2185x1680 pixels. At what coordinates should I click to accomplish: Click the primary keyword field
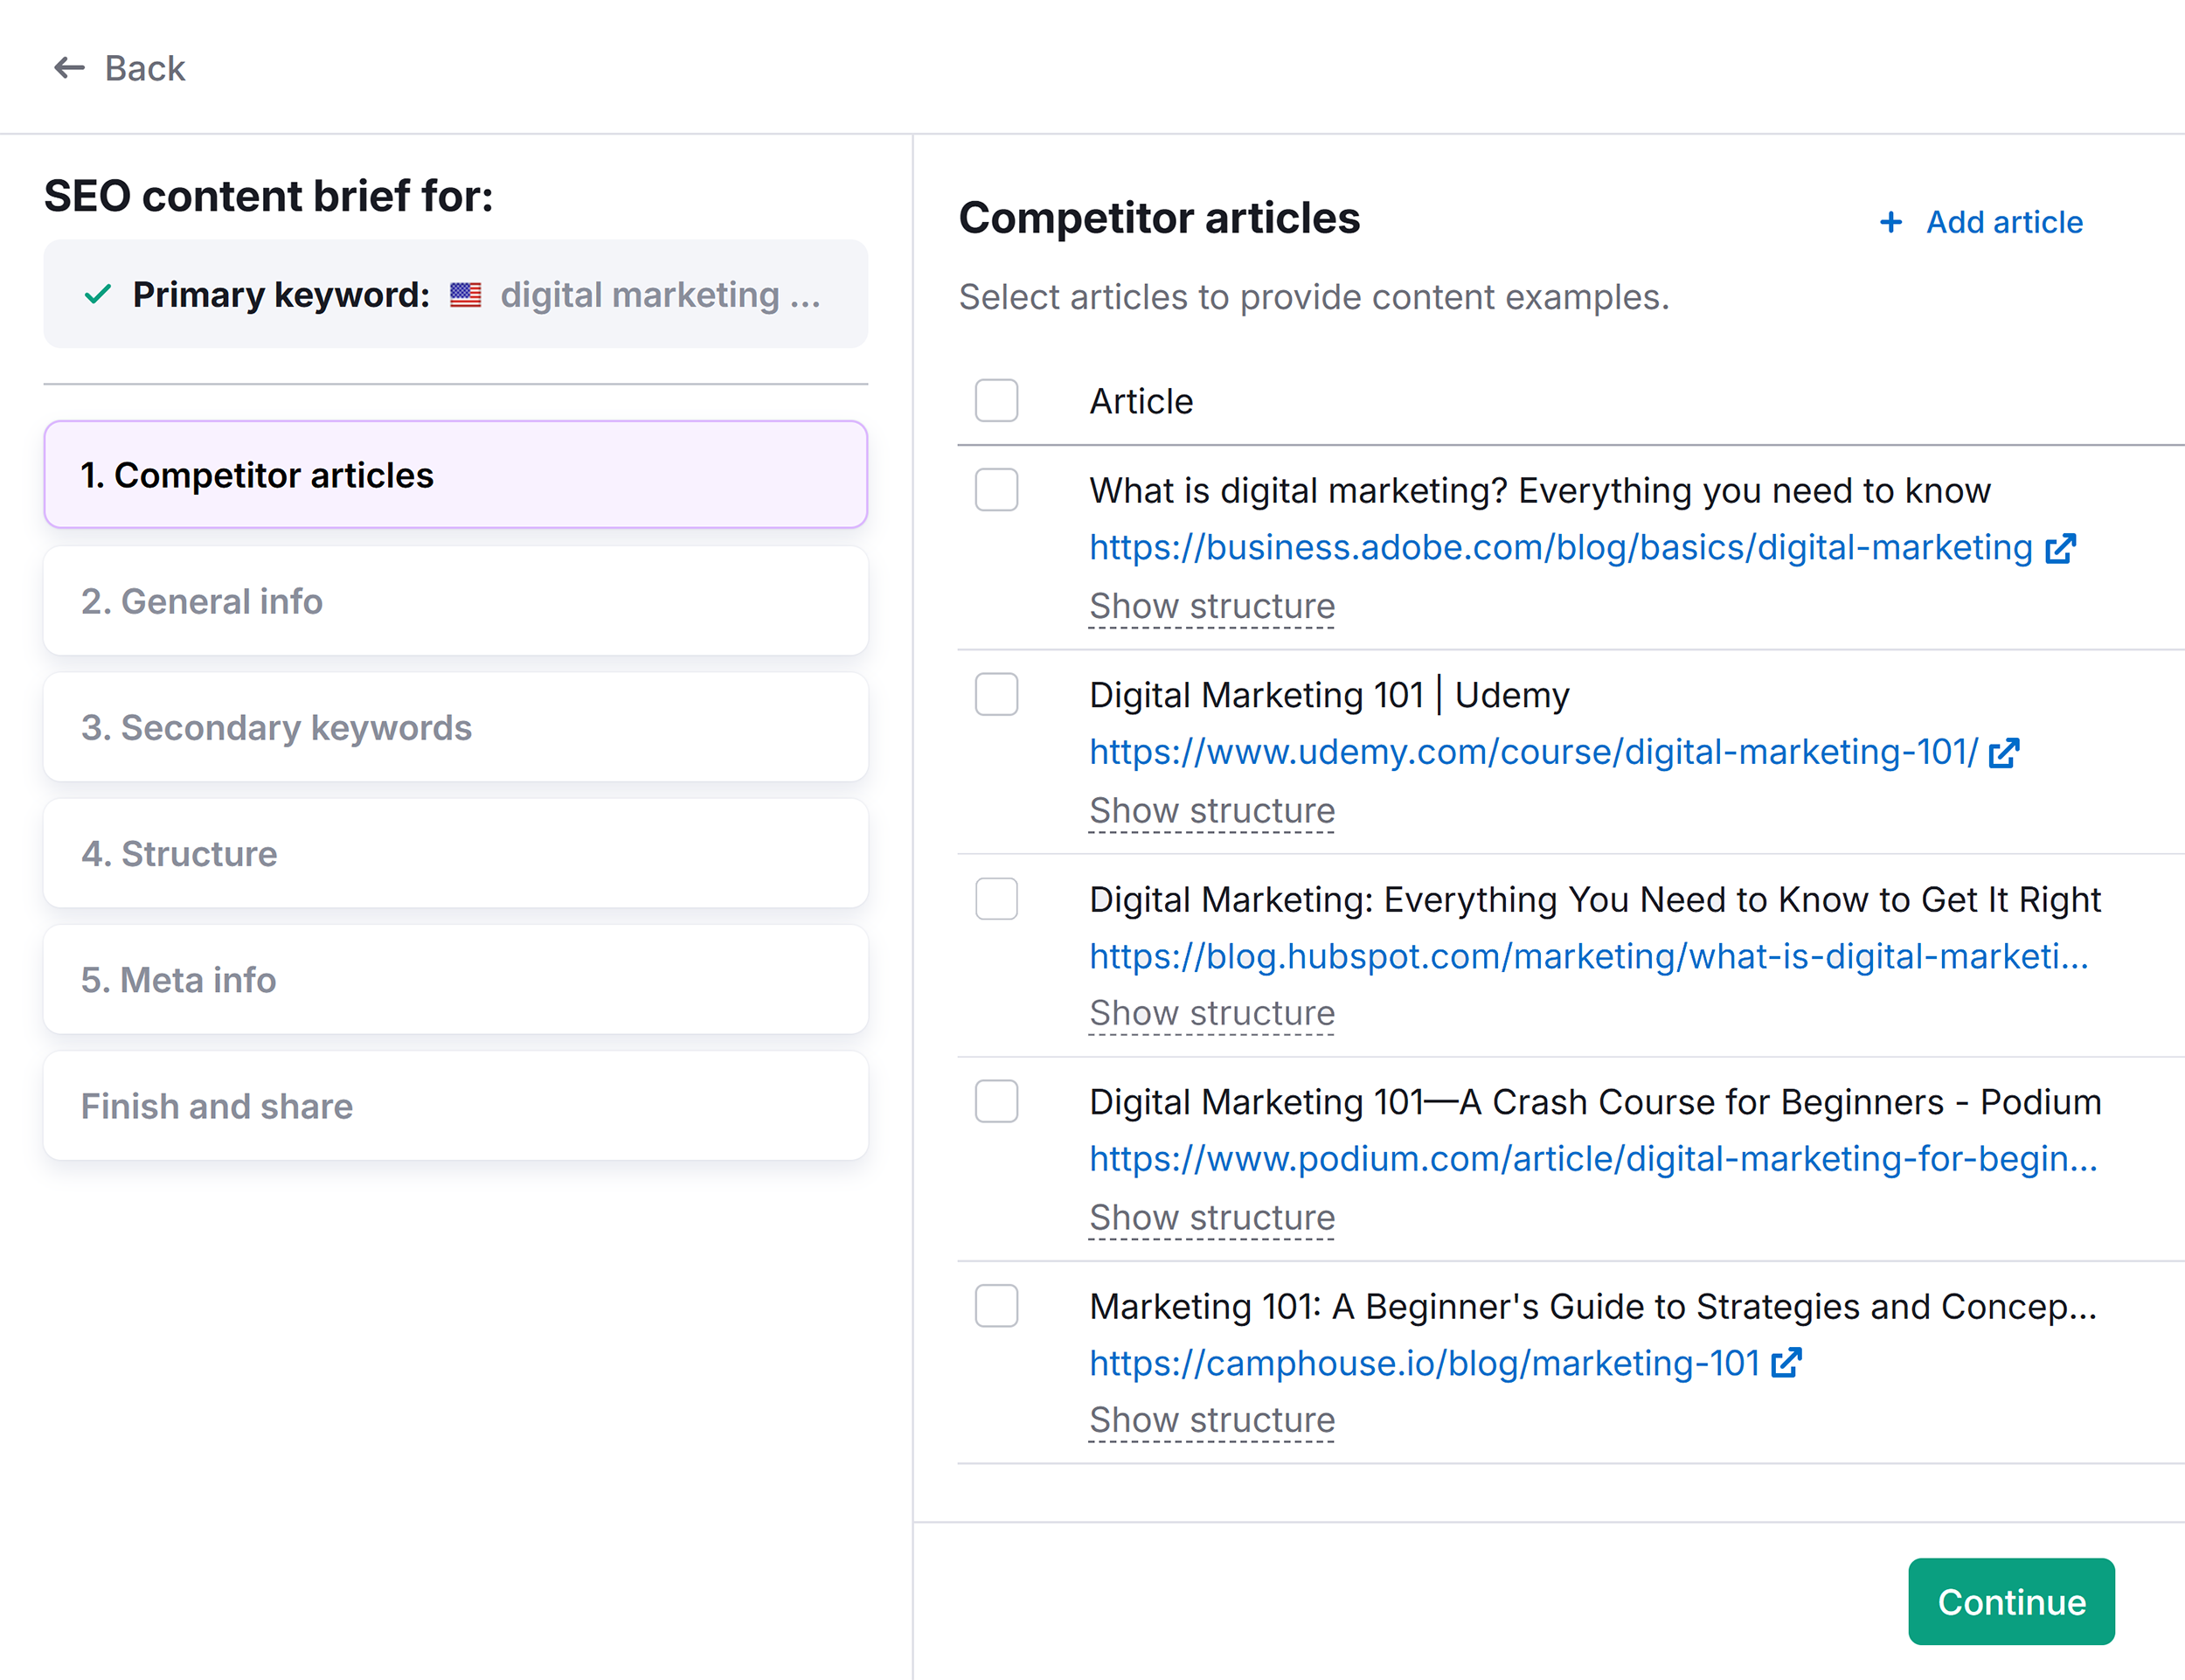[455, 294]
